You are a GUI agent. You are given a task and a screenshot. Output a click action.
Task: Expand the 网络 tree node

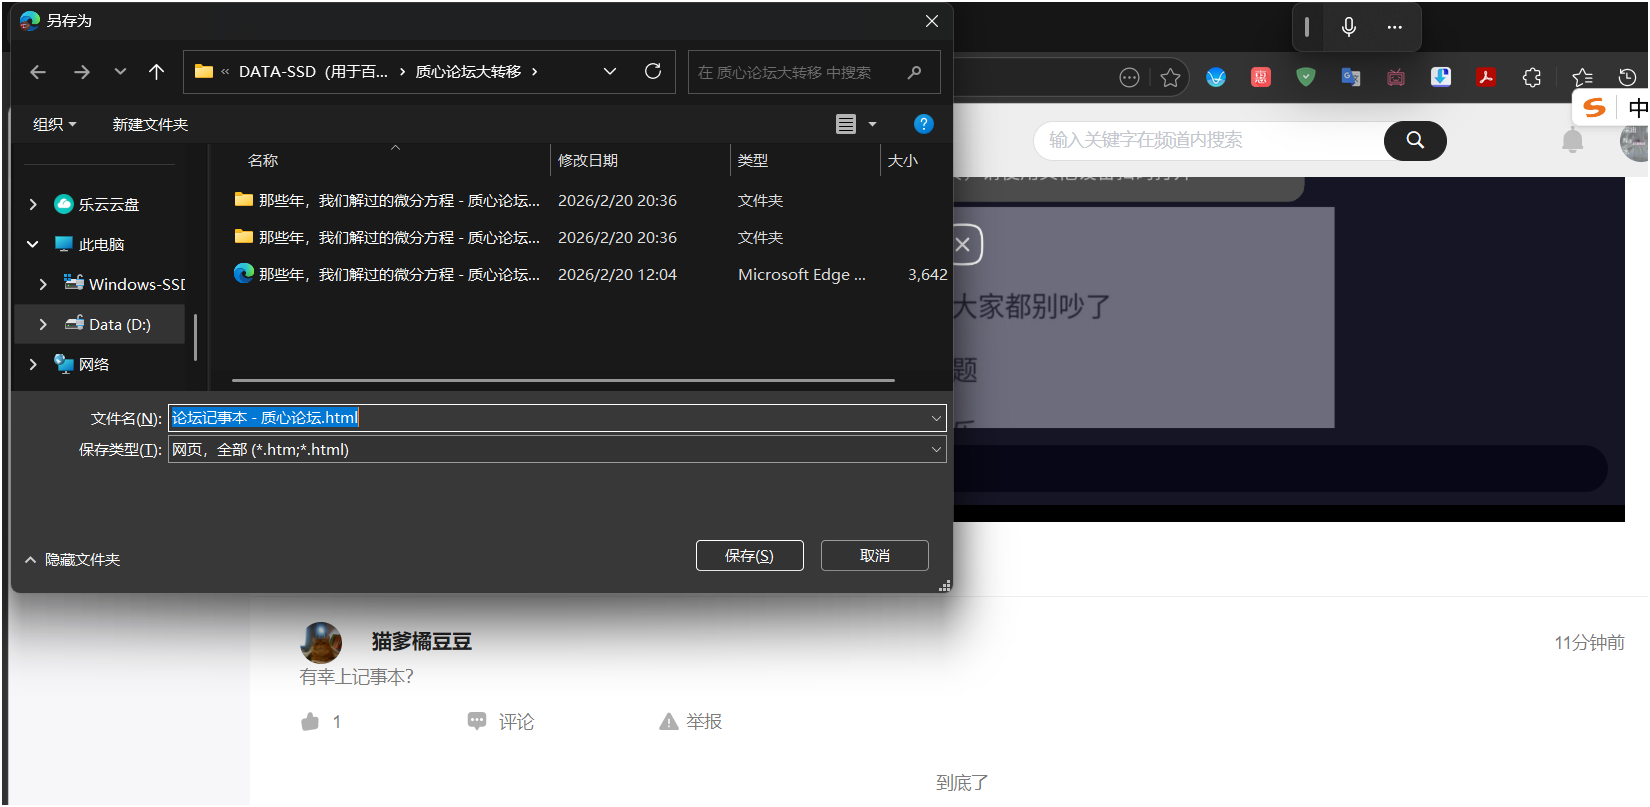coord(33,364)
